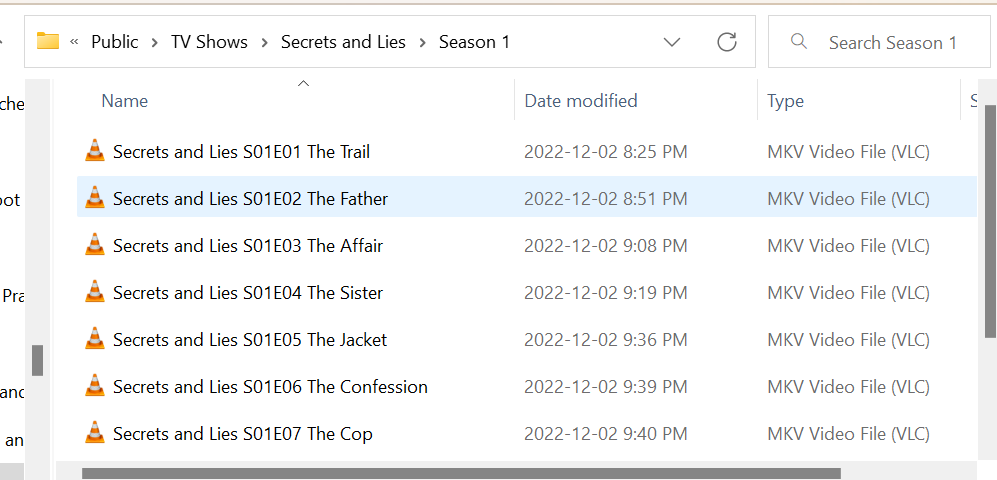Open address bar history dropdown
Viewport: 997px width, 480px height.
pos(672,42)
